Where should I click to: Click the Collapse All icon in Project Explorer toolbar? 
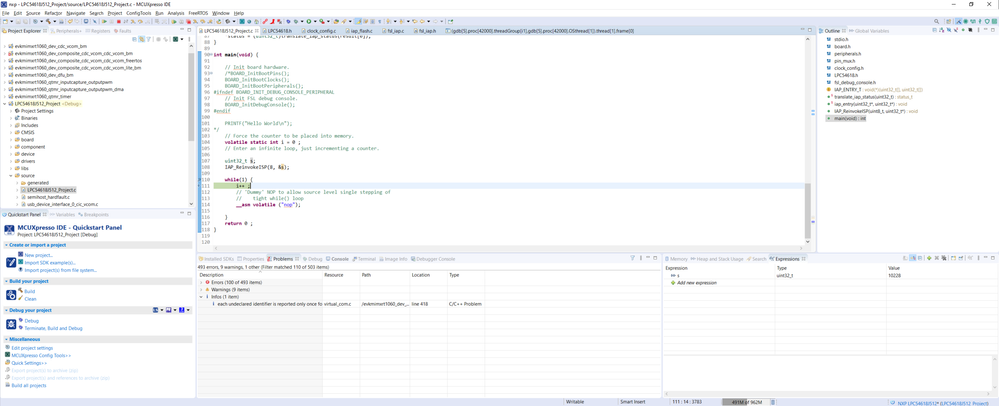134,39
